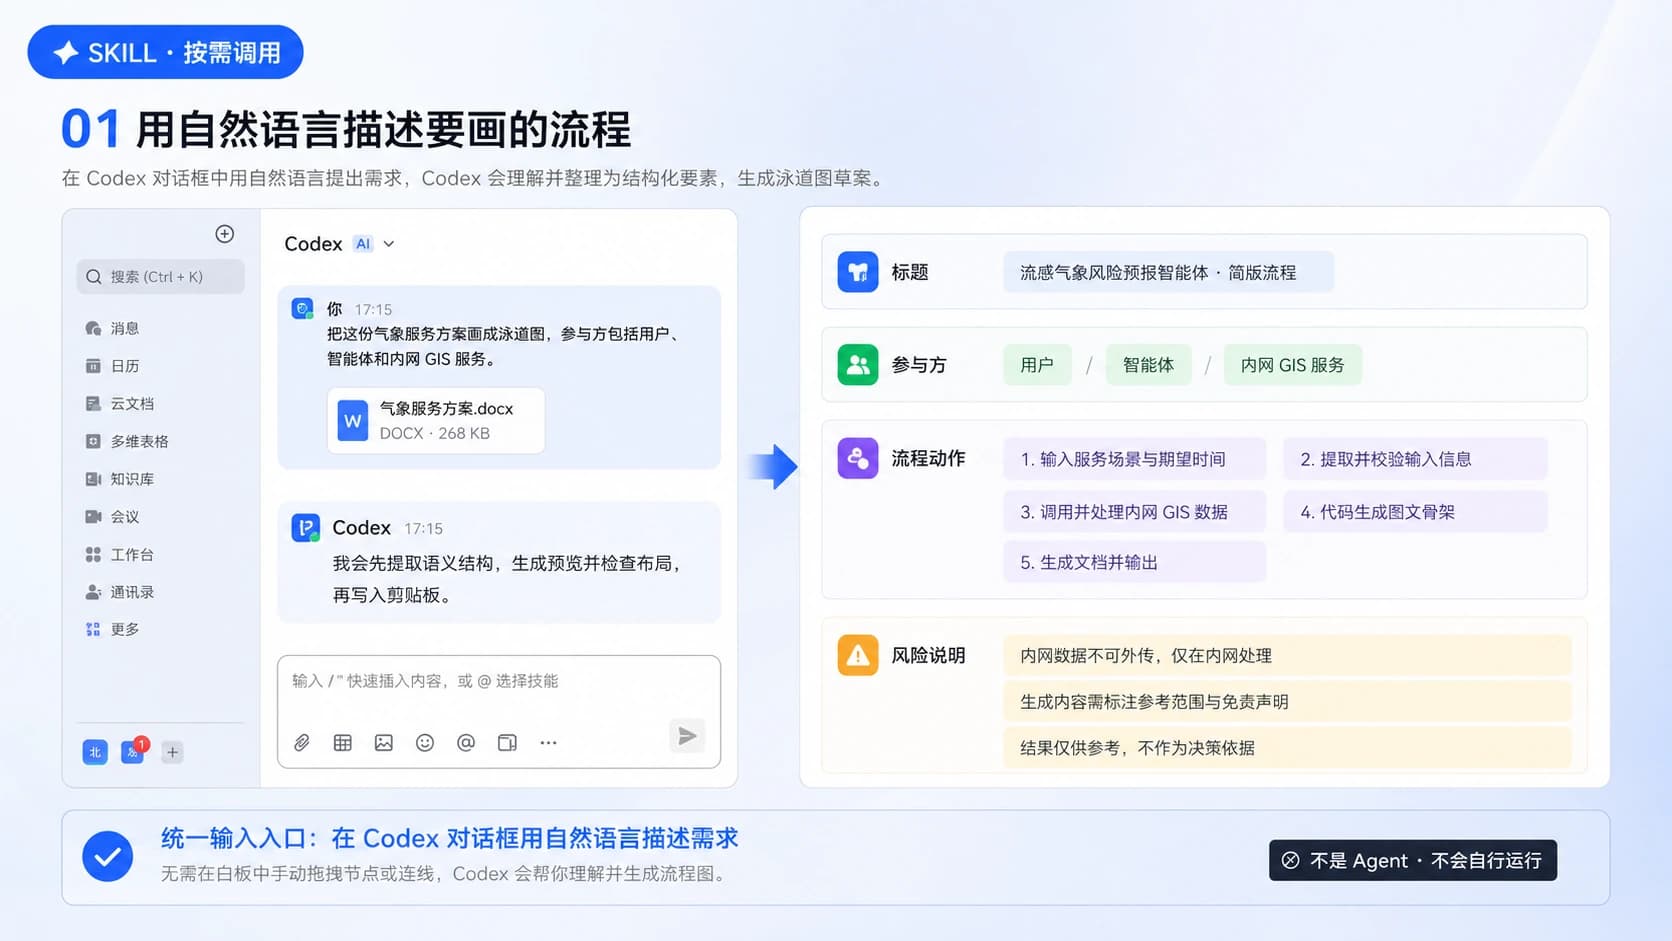This screenshot has width=1672, height=941.
Task: Click the add workspace plus button
Action: pyautogui.click(x=172, y=752)
